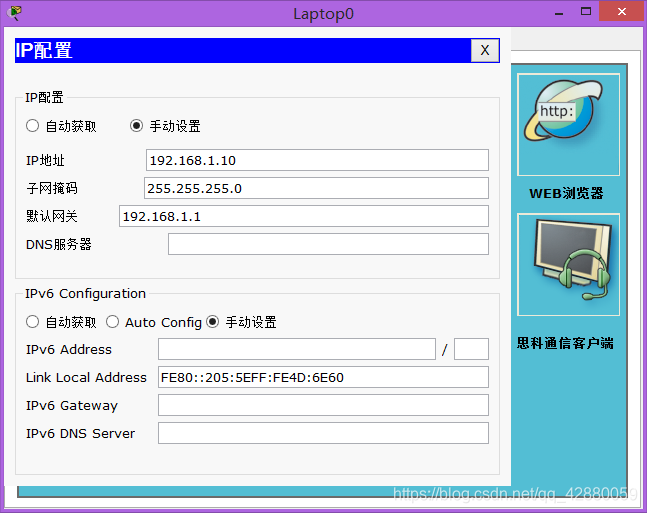Click the 子网掩码 field showing 255.255.255.0
The image size is (647, 513).
(x=316, y=188)
